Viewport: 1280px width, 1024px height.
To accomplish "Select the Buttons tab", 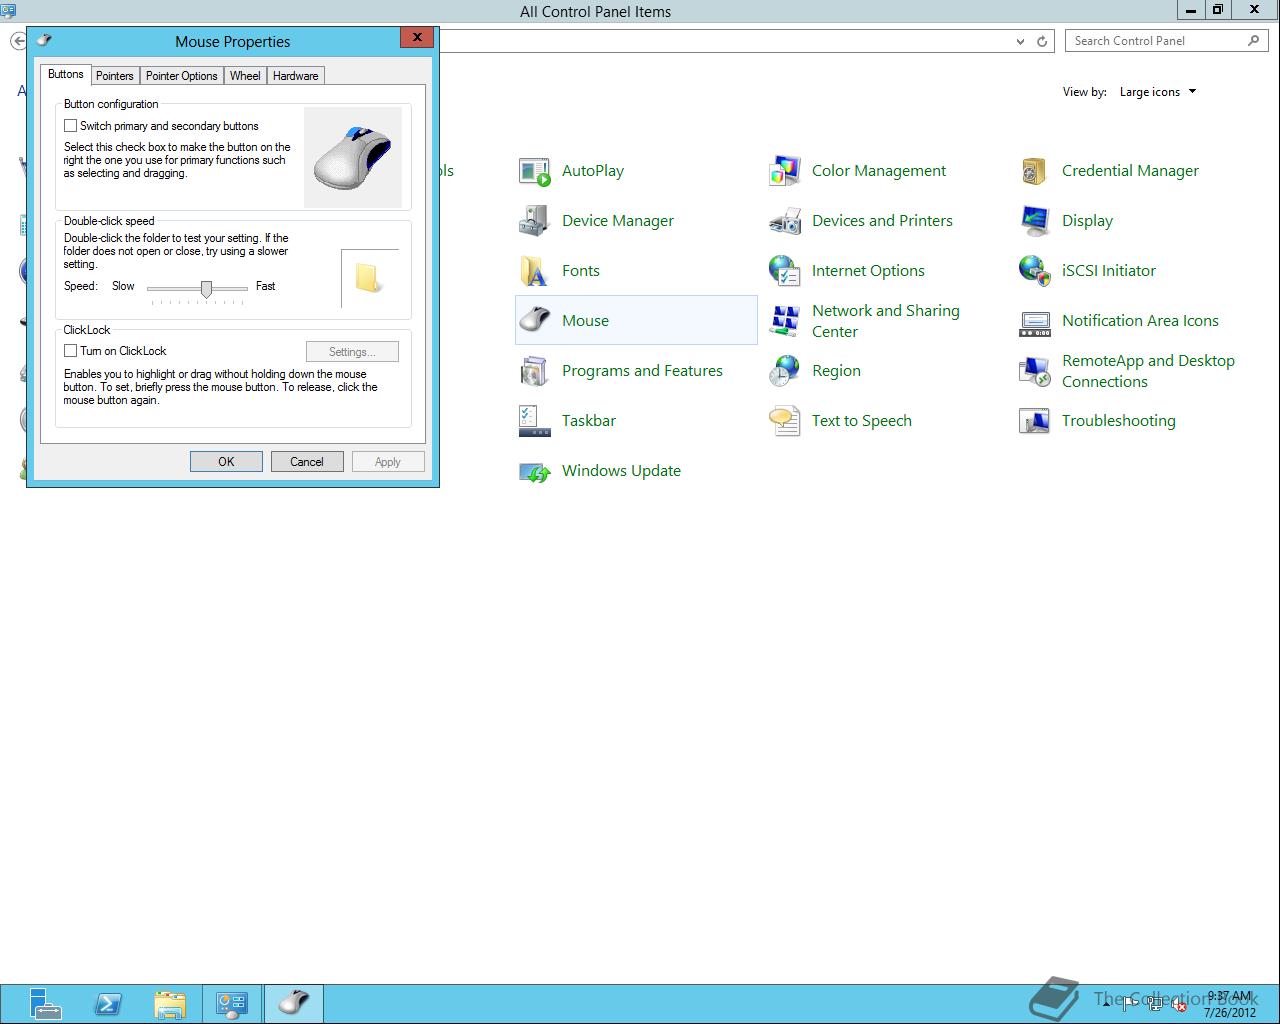I will (x=66, y=74).
